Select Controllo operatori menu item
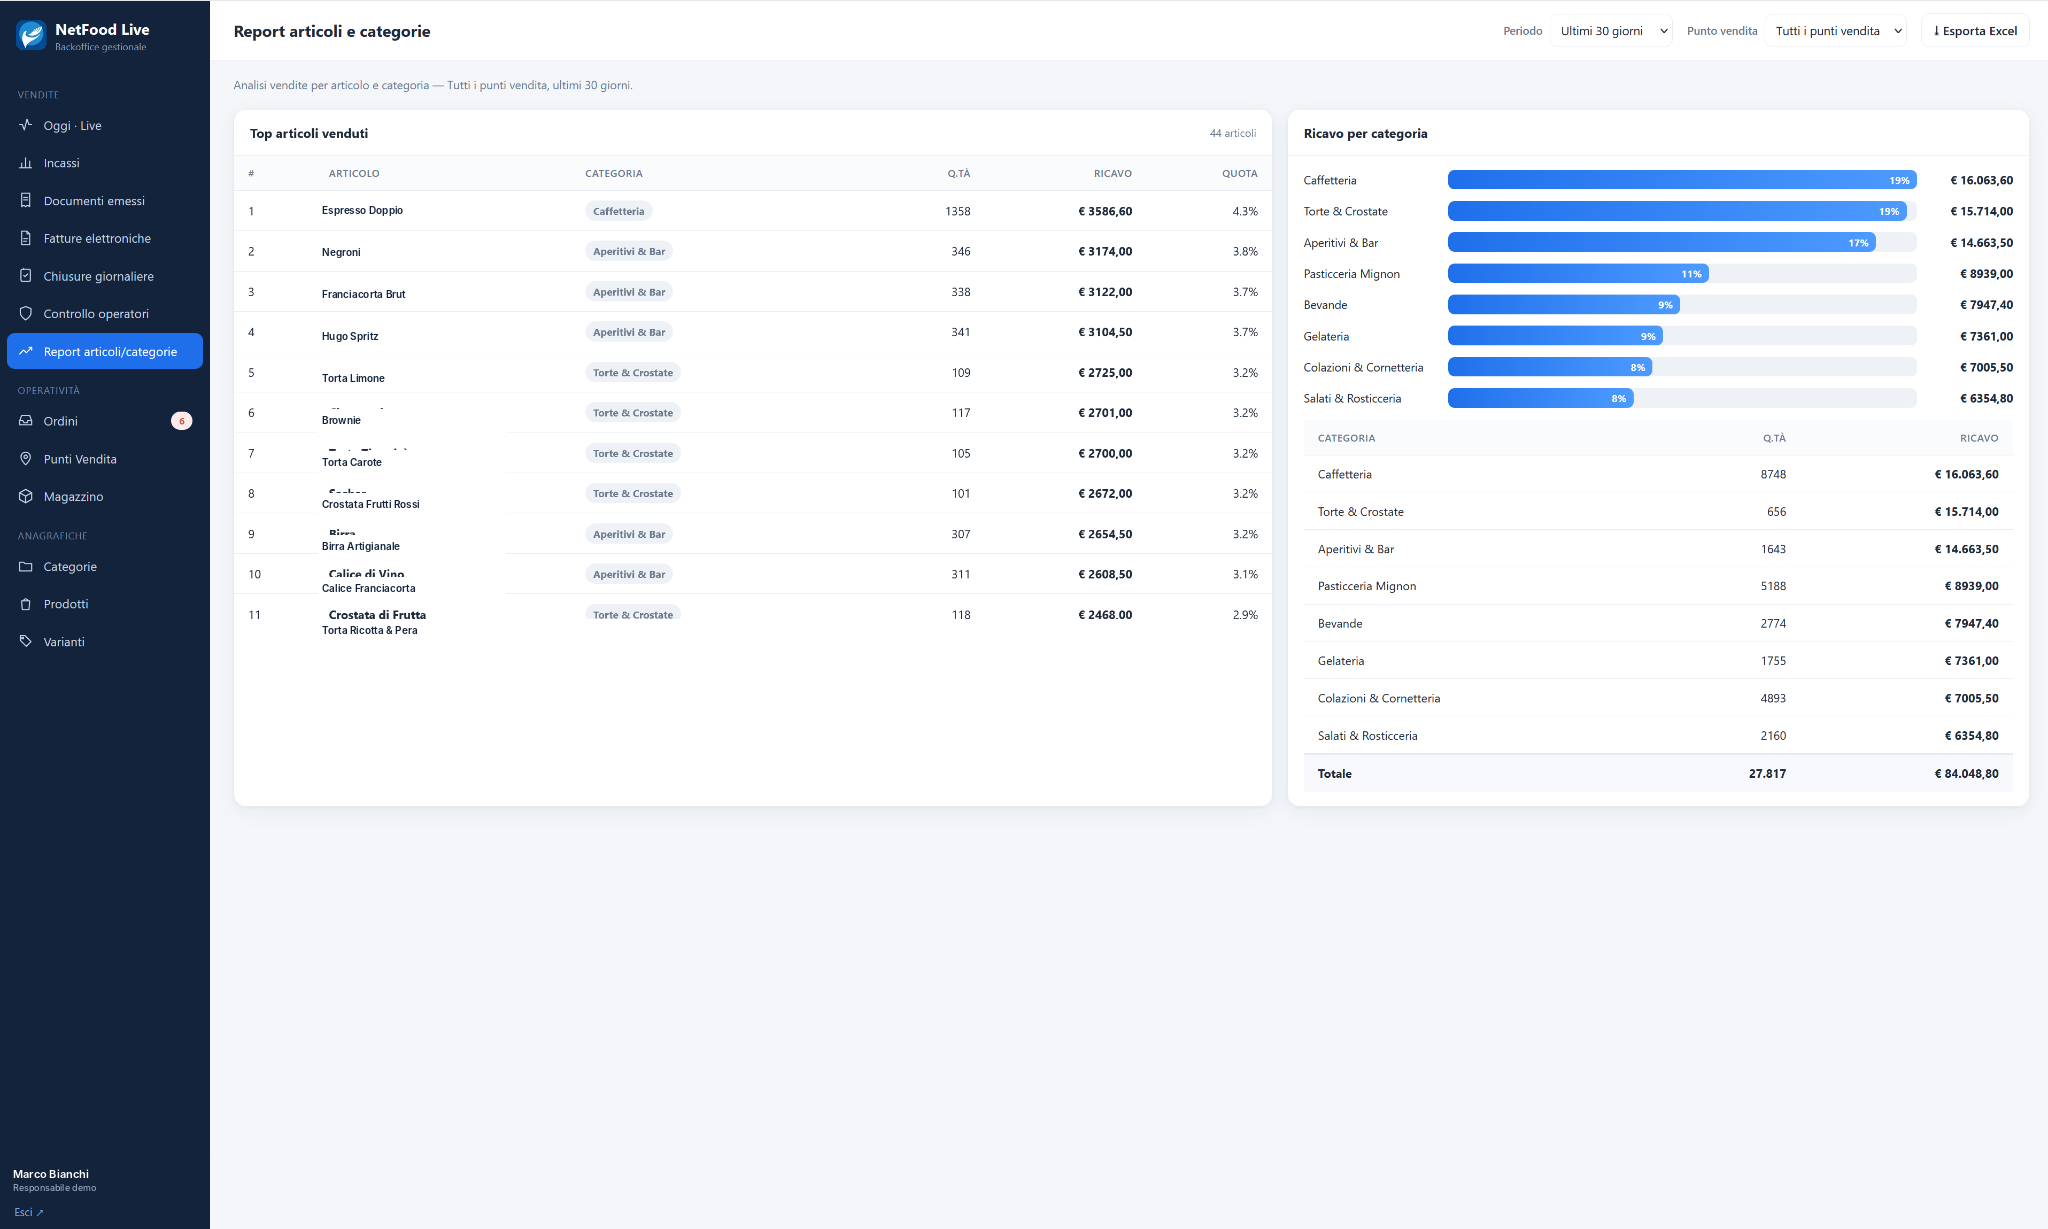2048x1229 pixels. 105,313
